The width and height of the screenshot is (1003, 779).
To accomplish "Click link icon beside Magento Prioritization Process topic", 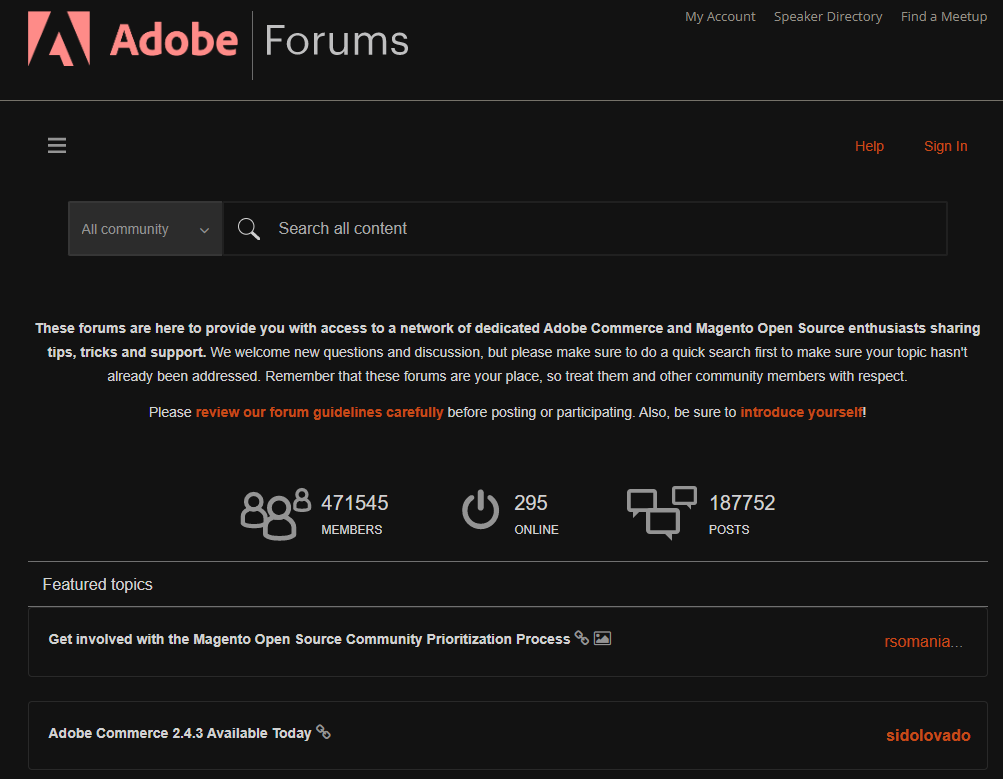I will point(581,638).
